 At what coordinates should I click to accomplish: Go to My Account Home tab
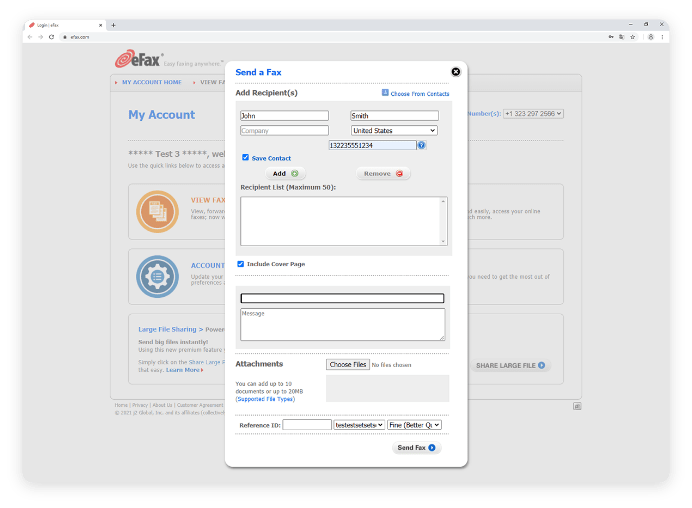pyautogui.click(x=151, y=82)
